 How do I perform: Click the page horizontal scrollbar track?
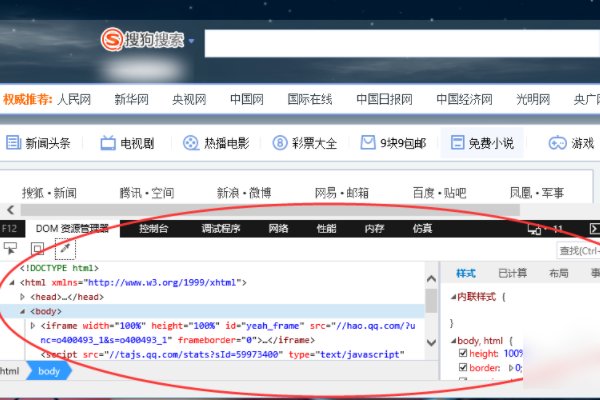[270, 210]
